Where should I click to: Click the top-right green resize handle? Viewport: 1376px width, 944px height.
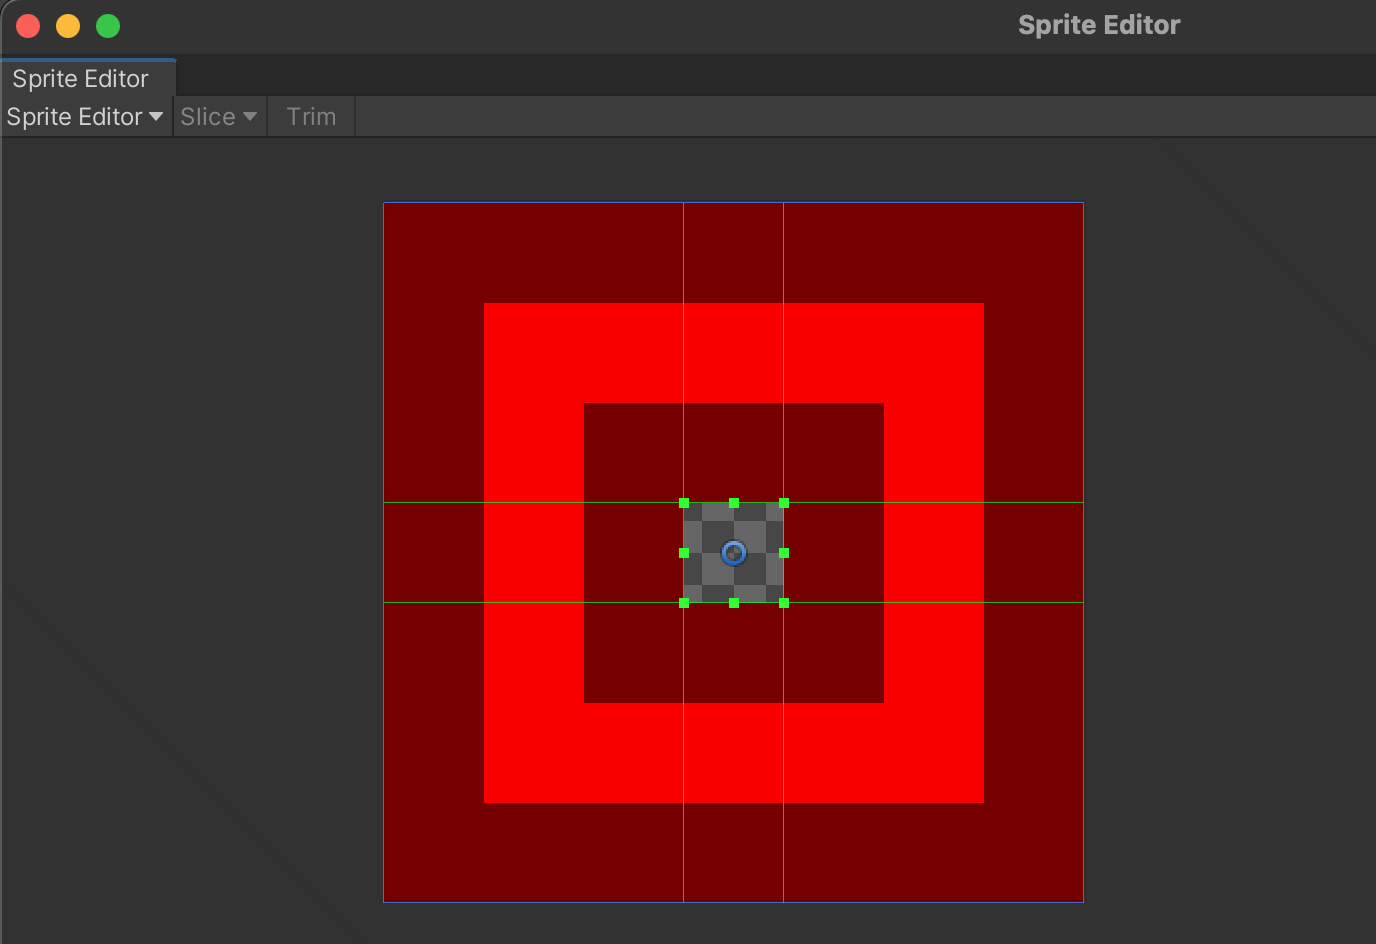pos(784,503)
